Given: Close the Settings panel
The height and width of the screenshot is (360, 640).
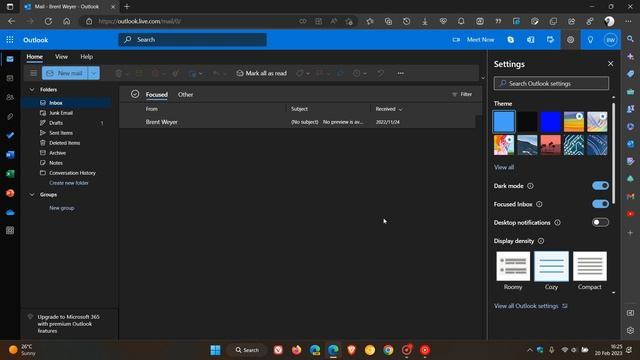Looking at the screenshot, I should pyautogui.click(x=610, y=64).
